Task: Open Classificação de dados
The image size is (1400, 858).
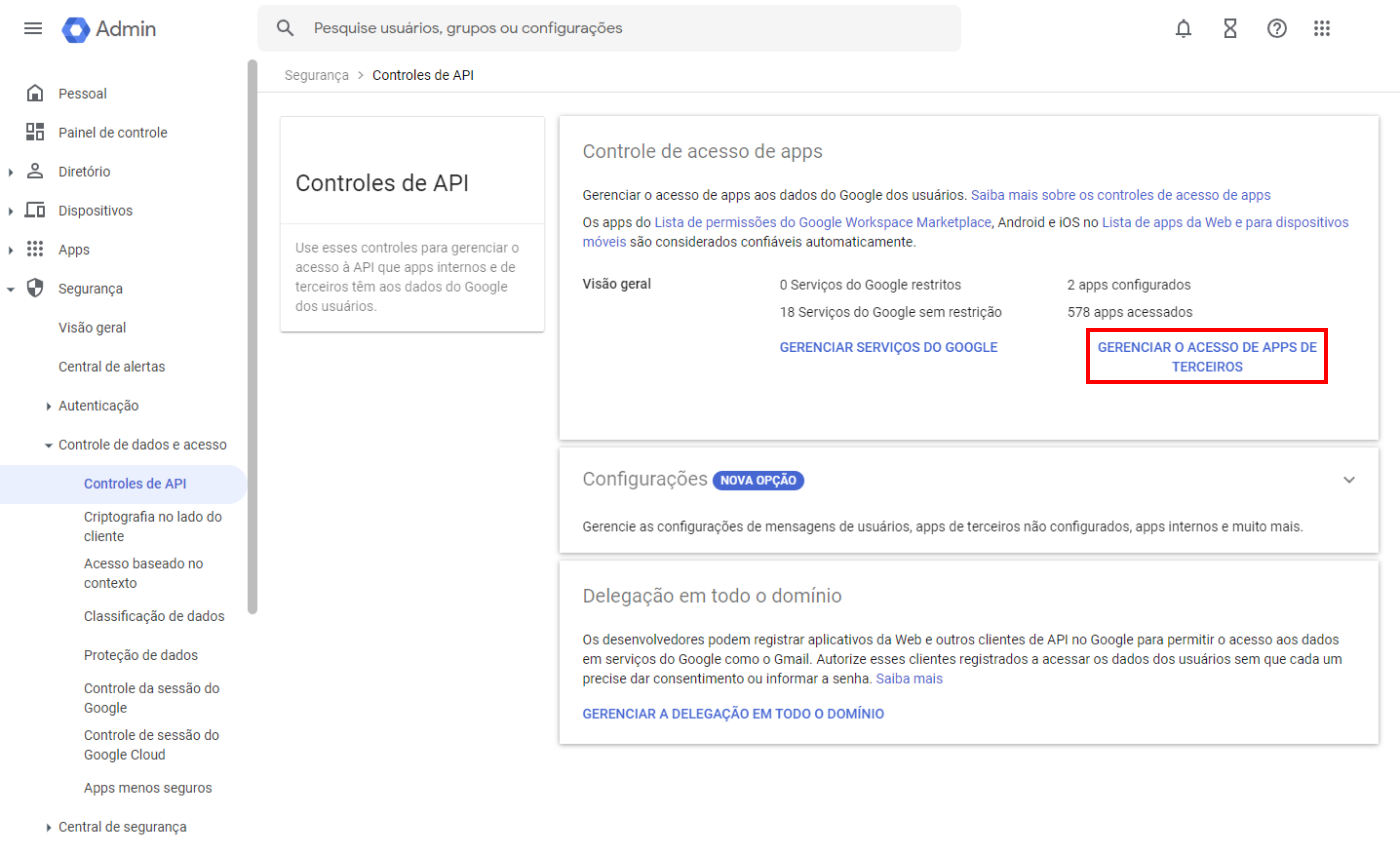Action: click(154, 616)
